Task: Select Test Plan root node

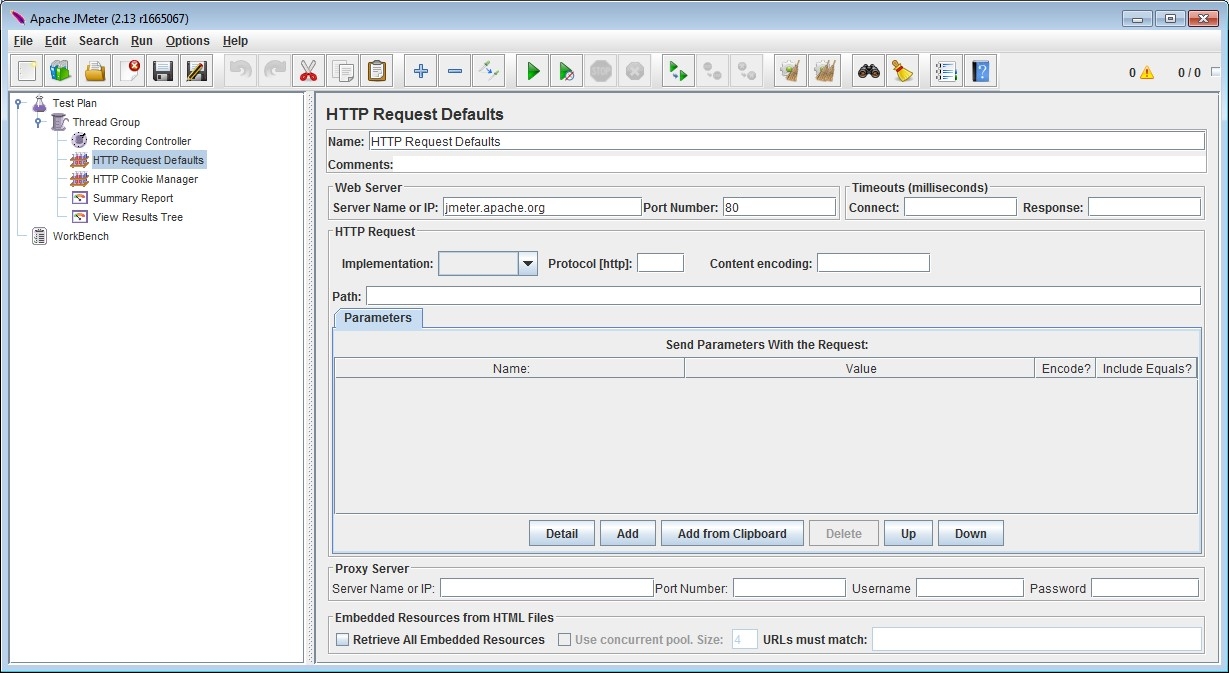Action: click(75, 103)
